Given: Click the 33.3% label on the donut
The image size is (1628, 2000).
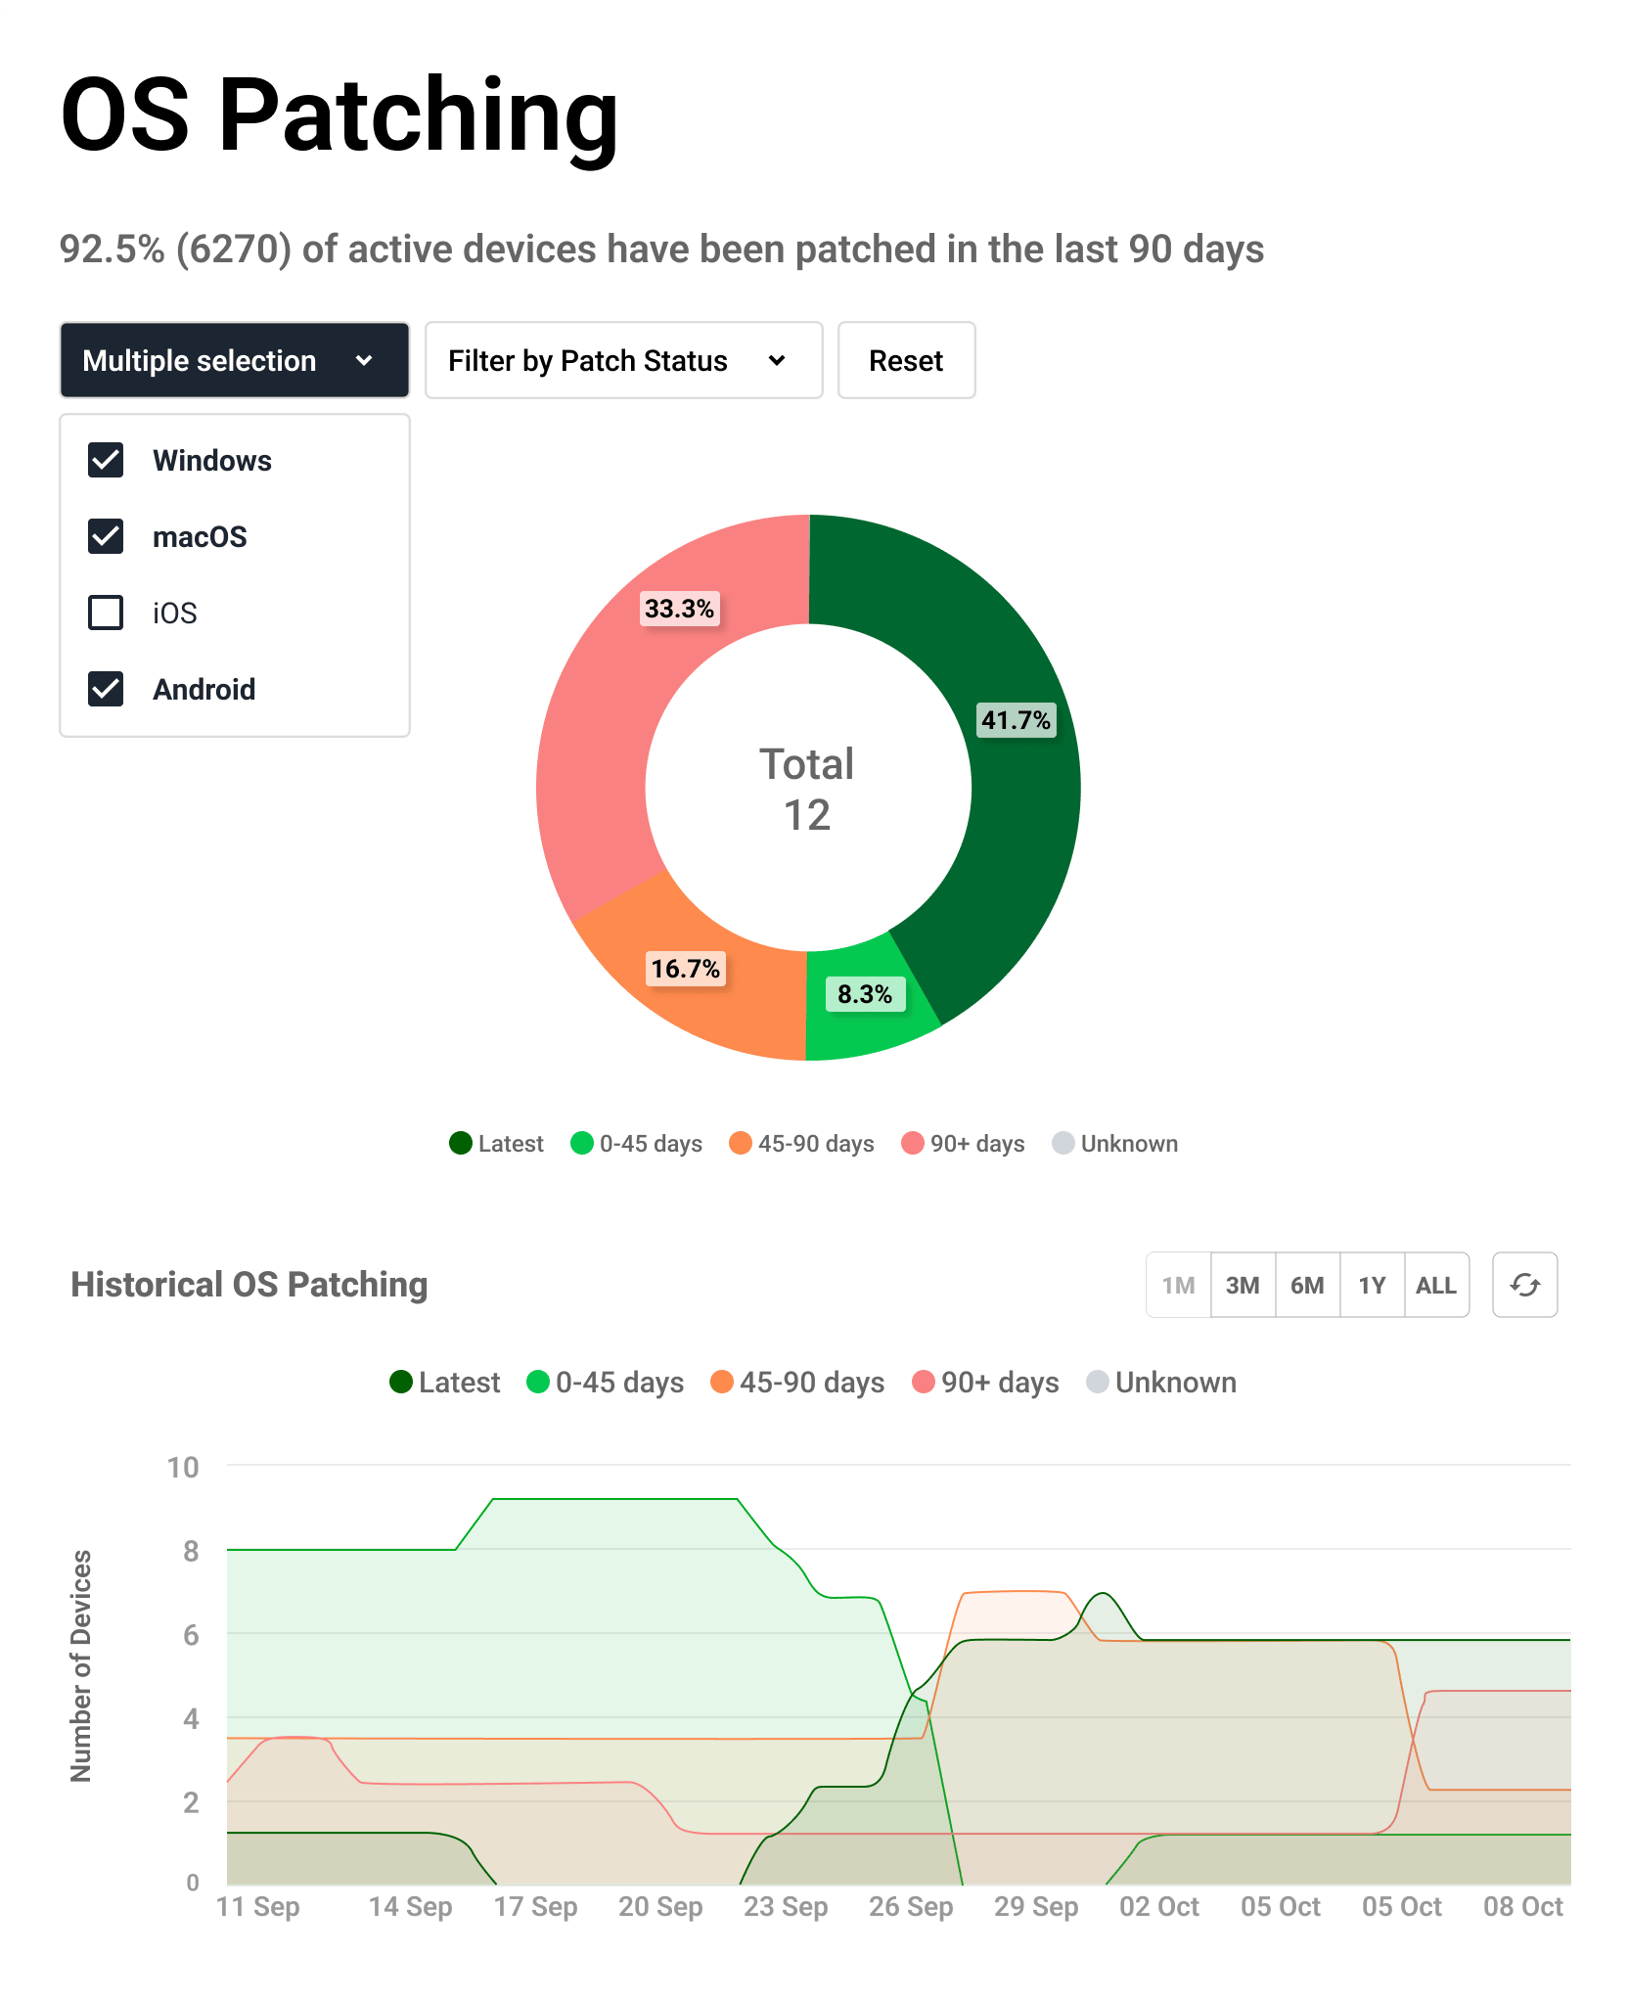Looking at the screenshot, I should coord(679,608).
